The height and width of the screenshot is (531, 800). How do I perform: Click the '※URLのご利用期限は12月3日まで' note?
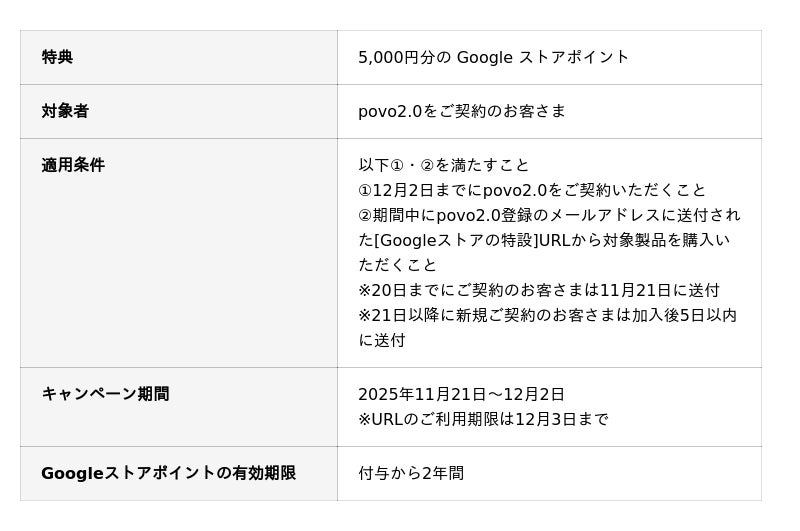pyautogui.click(x=483, y=419)
